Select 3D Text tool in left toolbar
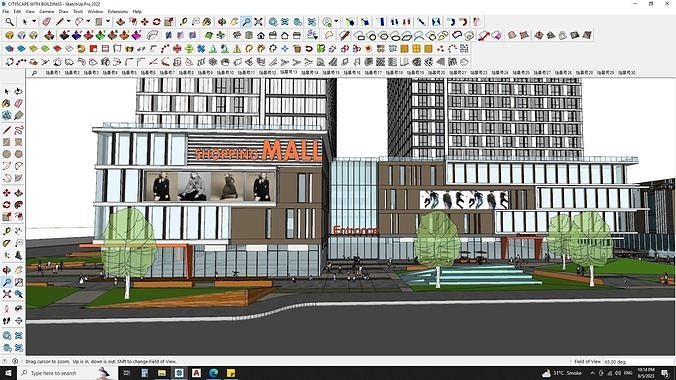 19,255
